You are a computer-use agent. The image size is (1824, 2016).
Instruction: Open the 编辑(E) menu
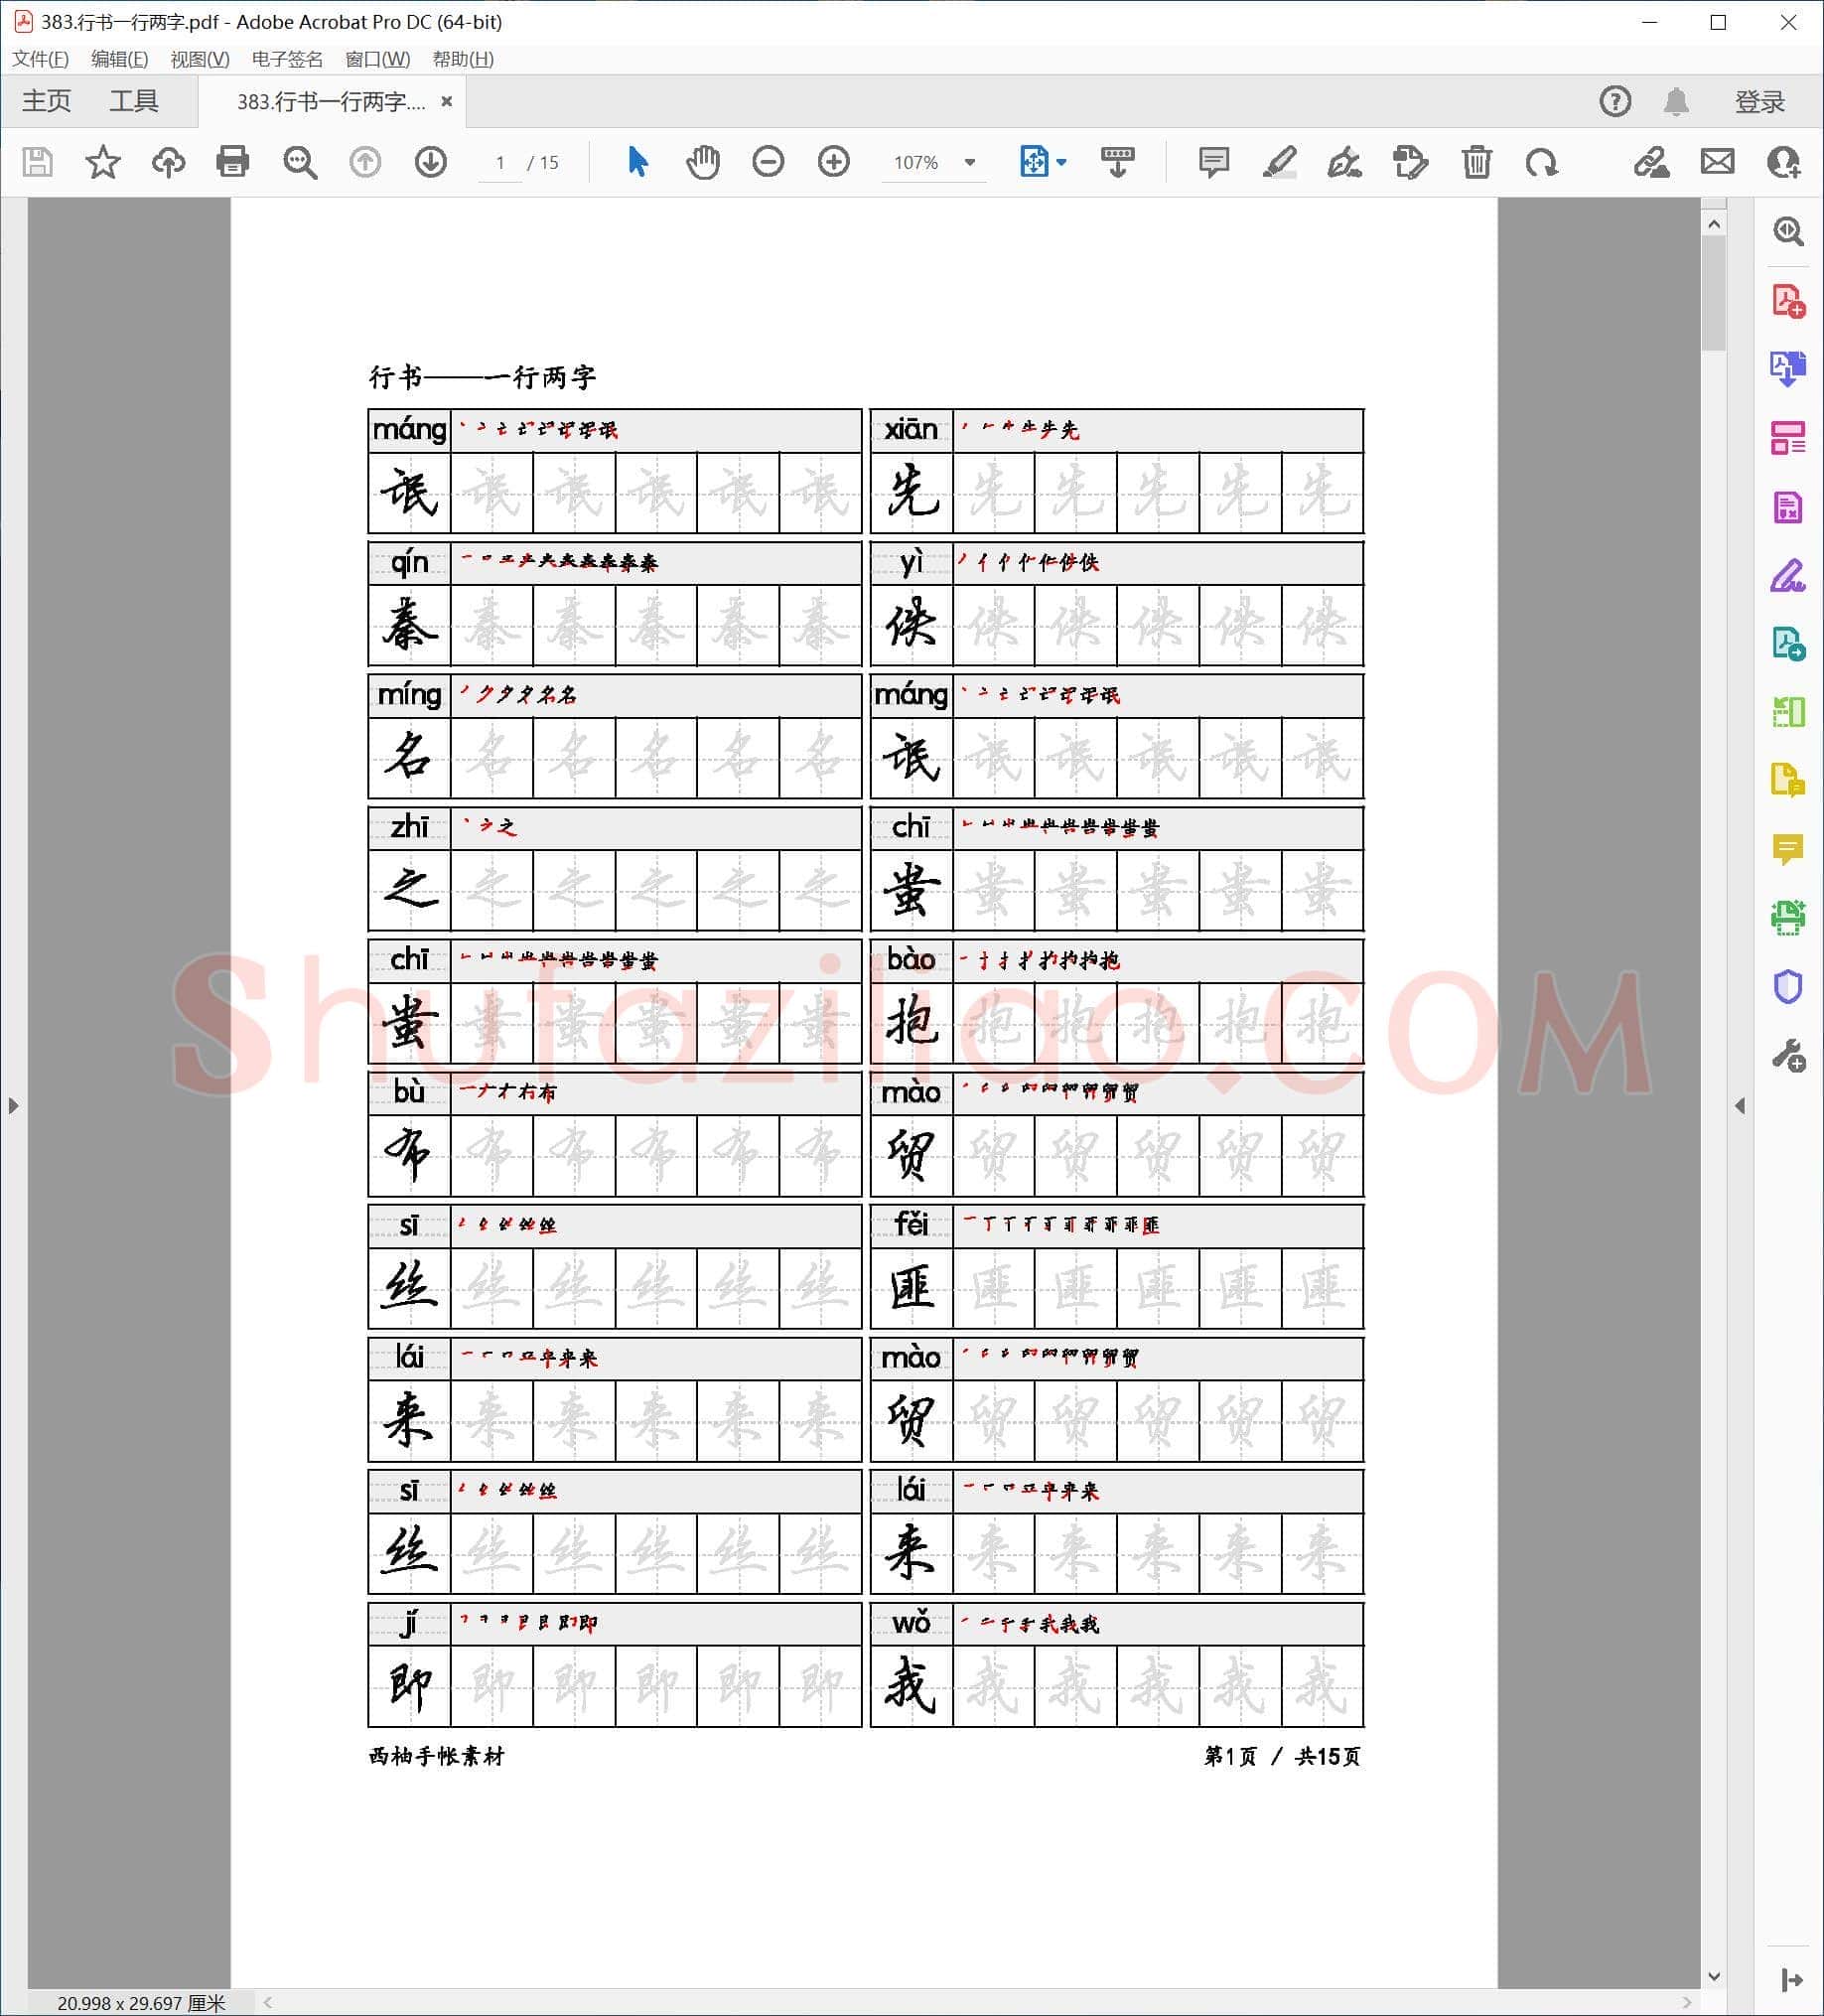coord(119,59)
